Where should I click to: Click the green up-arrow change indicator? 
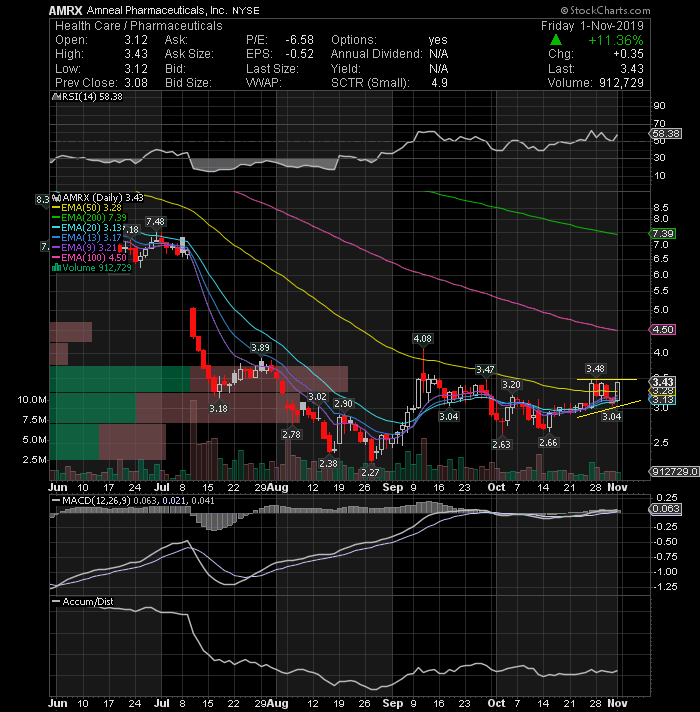556,40
